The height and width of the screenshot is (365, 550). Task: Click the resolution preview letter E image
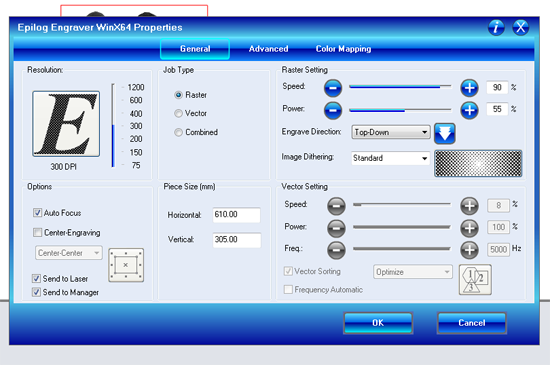pyautogui.click(x=66, y=124)
